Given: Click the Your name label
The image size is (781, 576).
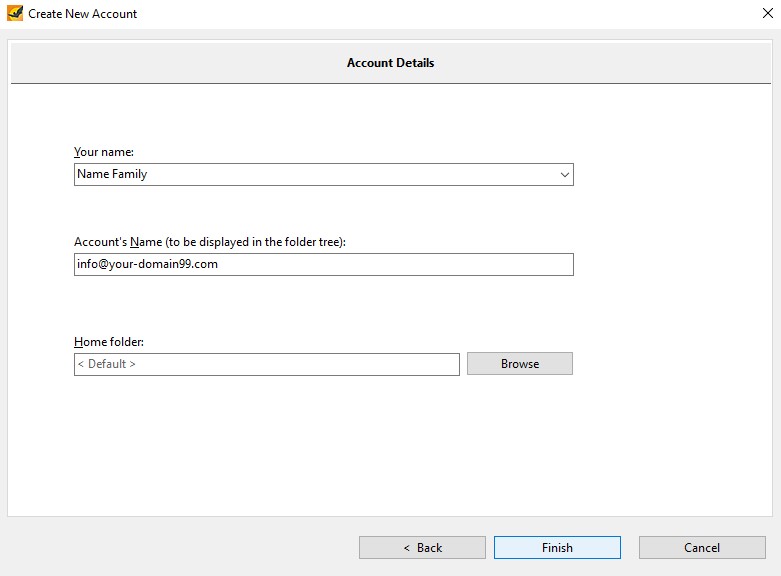Looking at the screenshot, I should point(104,152).
